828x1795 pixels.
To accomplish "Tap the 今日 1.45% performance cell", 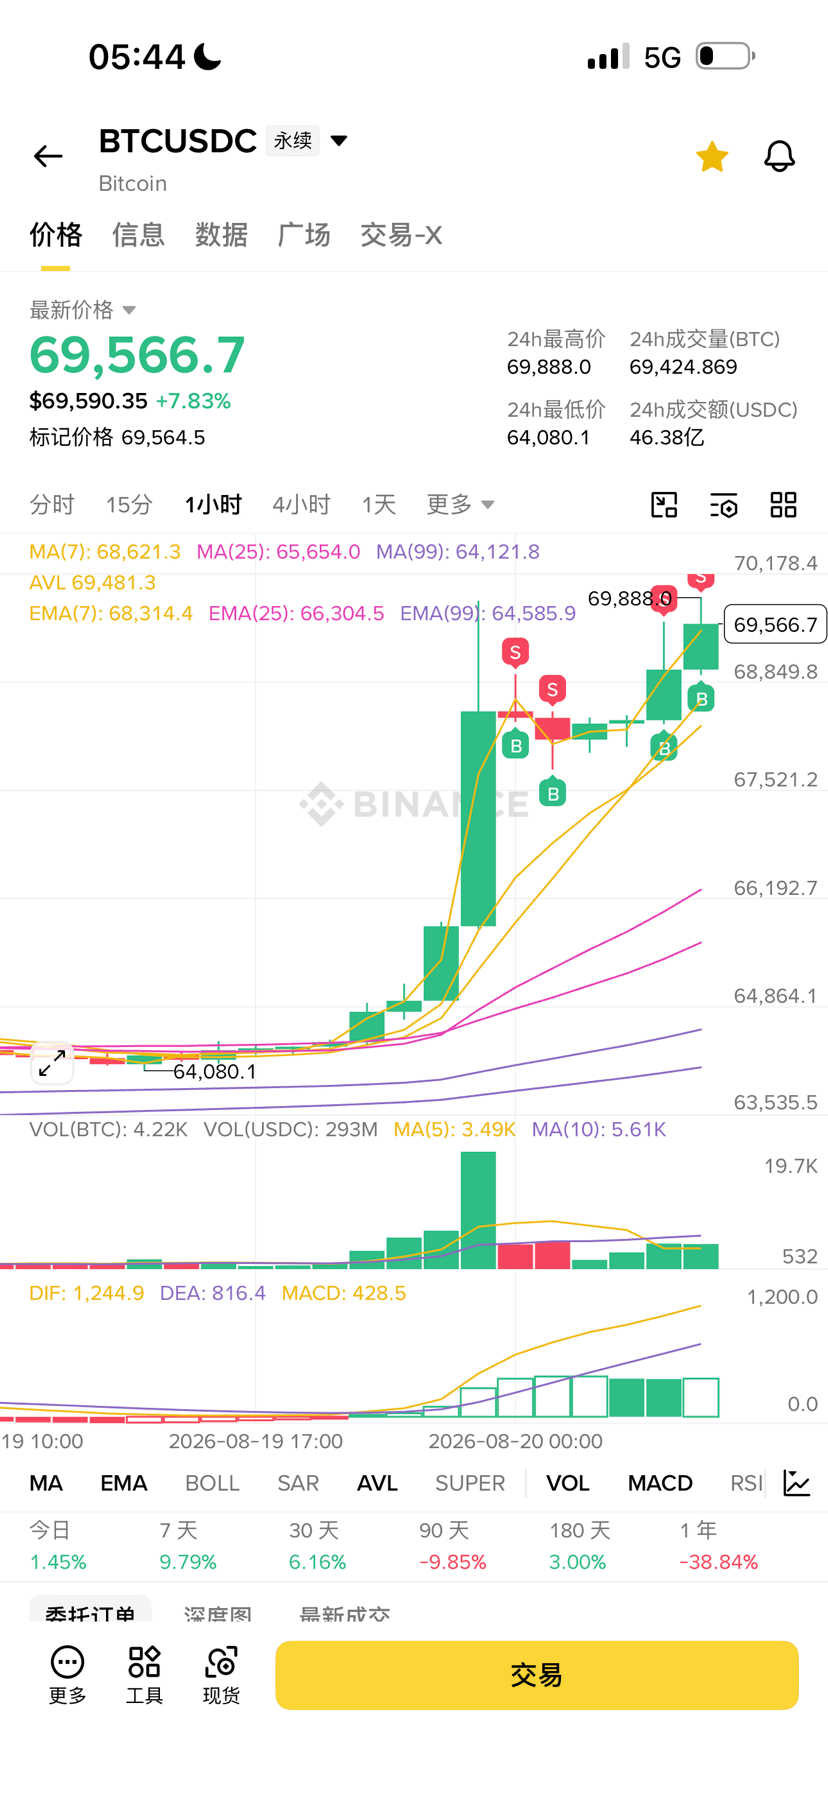I will (x=58, y=1546).
